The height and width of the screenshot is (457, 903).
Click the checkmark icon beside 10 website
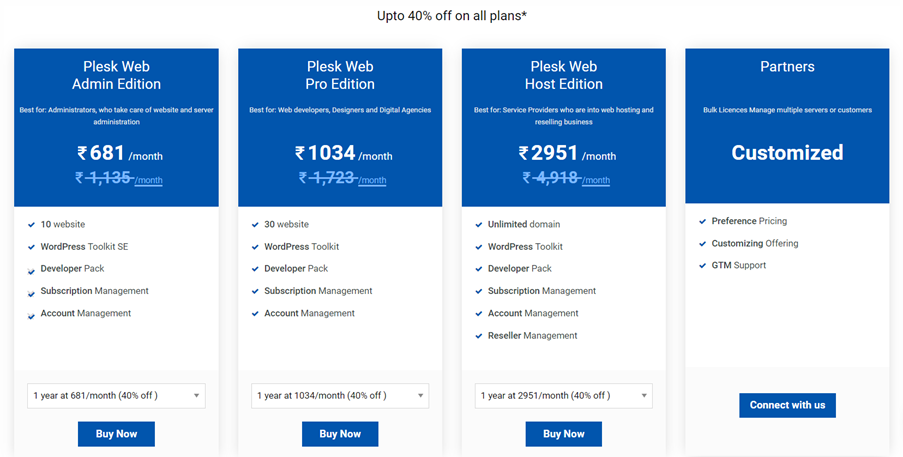[32, 224]
